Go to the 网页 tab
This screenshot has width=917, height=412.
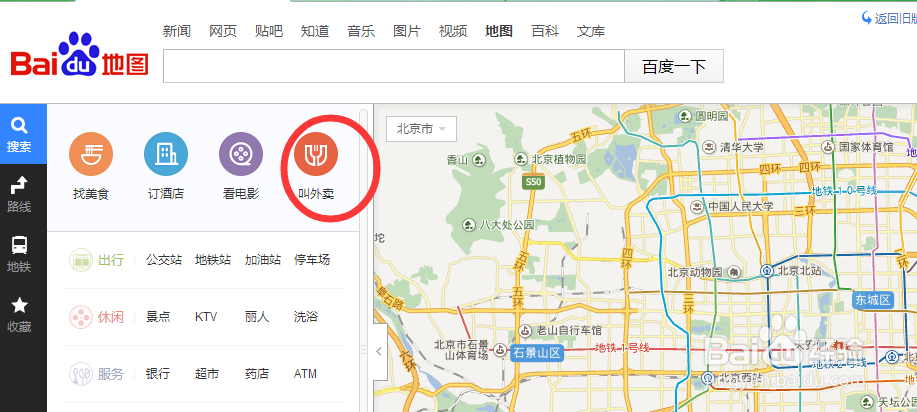point(223,31)
